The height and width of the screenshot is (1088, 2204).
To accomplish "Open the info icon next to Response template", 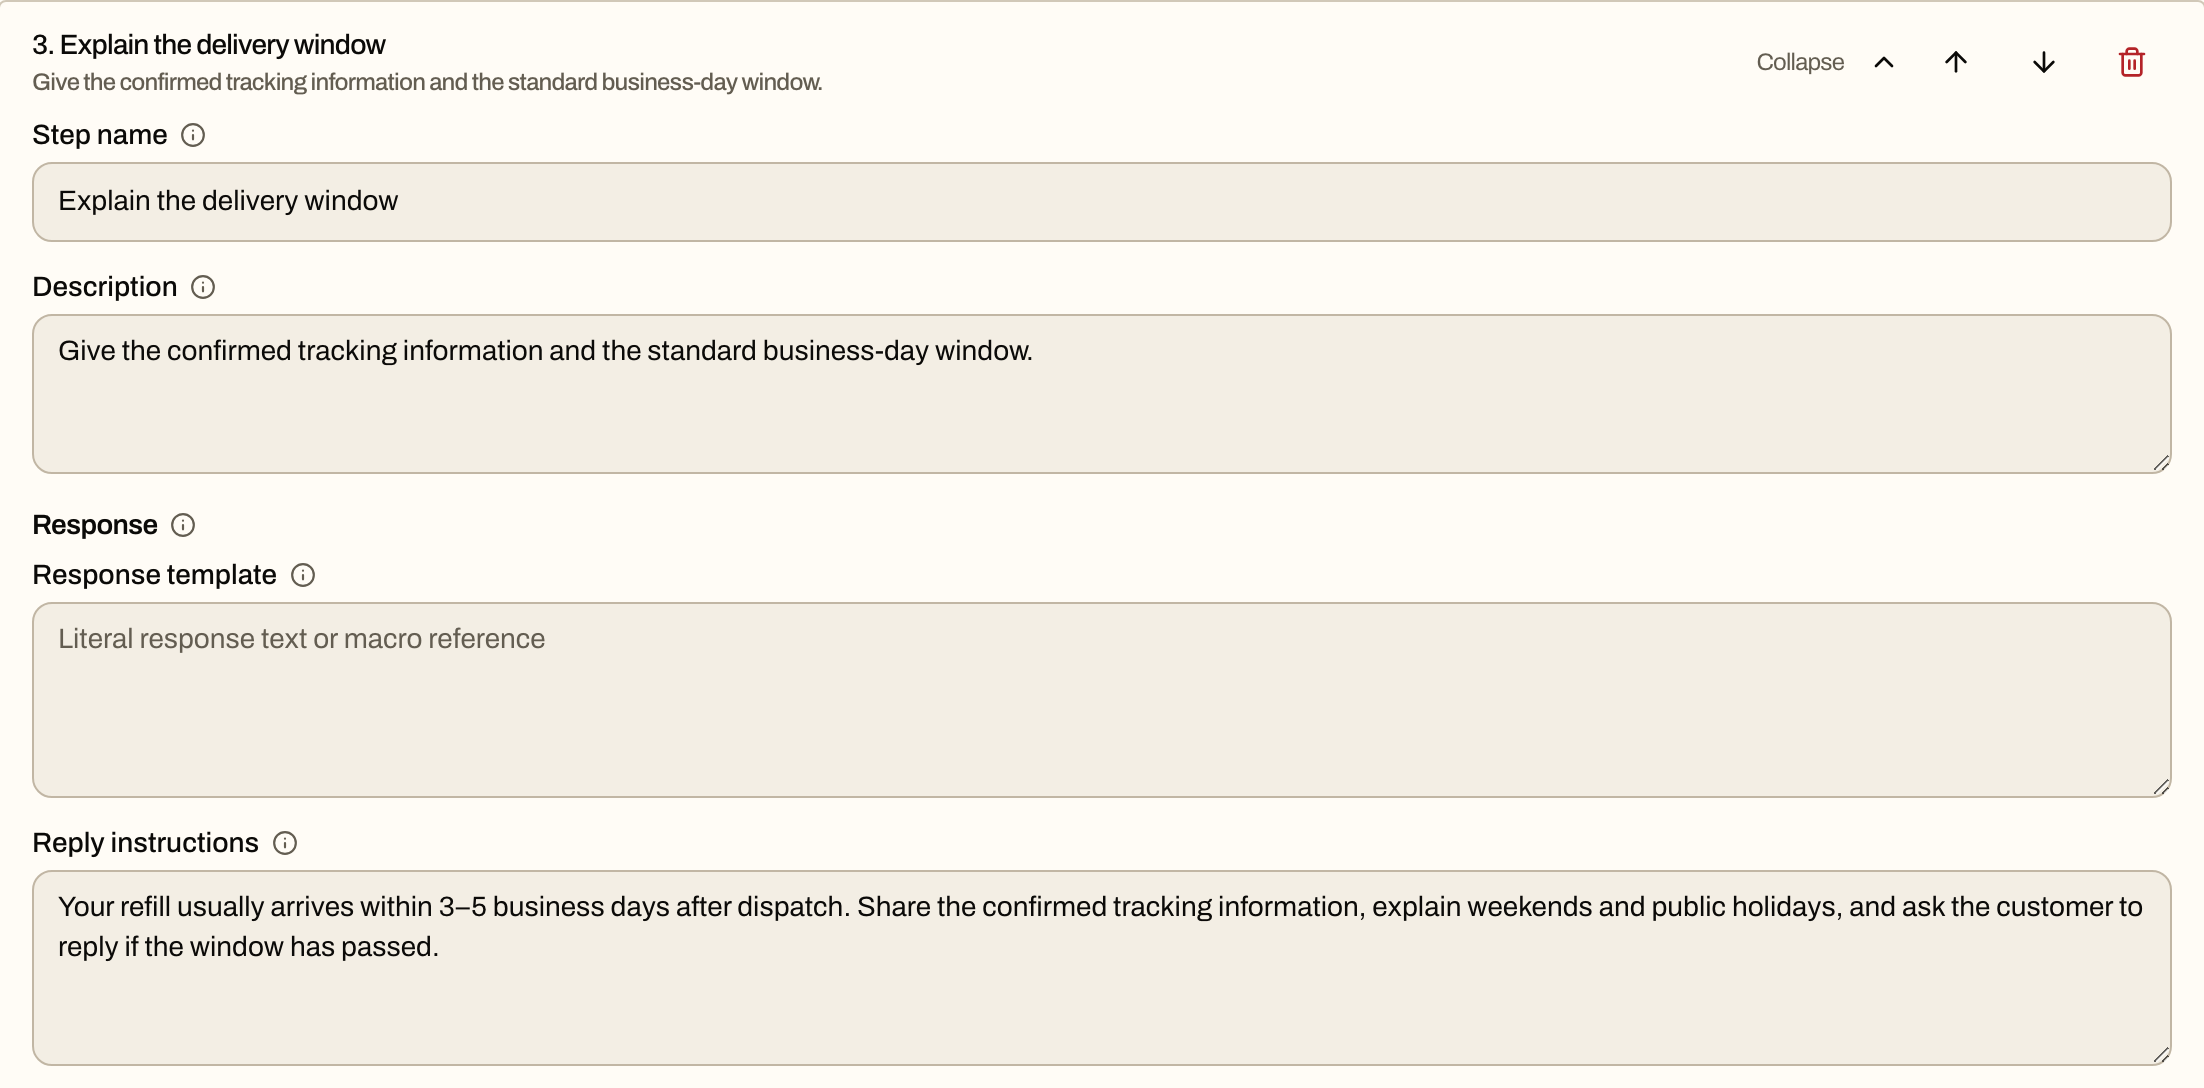I will coord(303,575).
